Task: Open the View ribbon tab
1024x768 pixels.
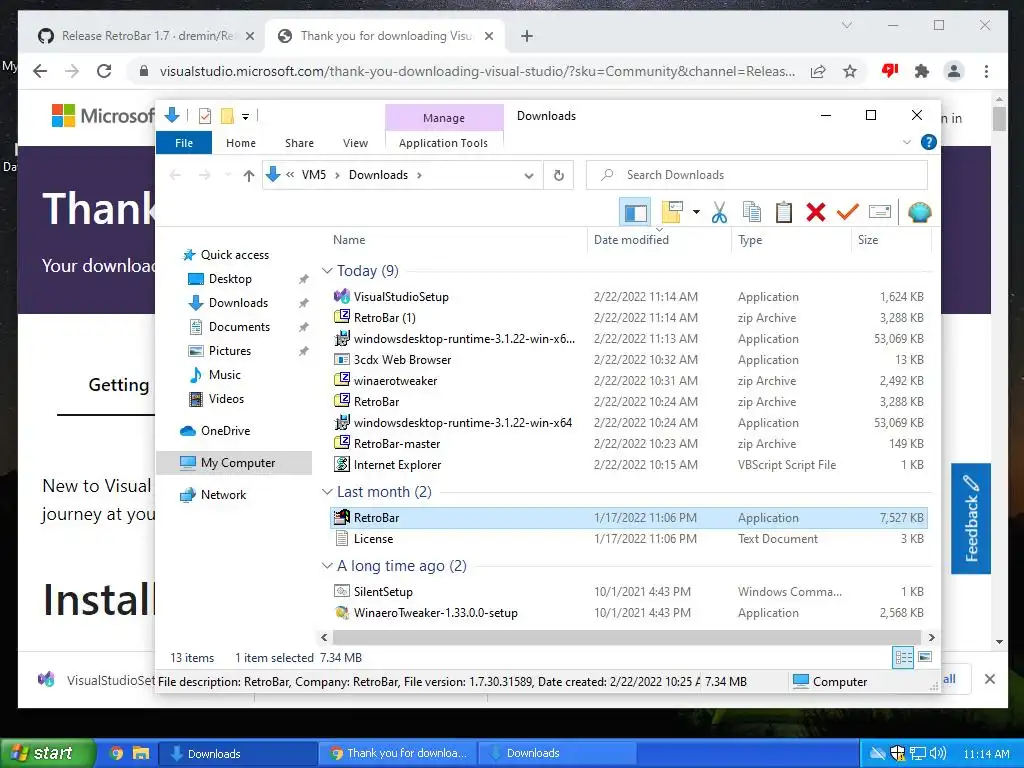Action: 355,143
